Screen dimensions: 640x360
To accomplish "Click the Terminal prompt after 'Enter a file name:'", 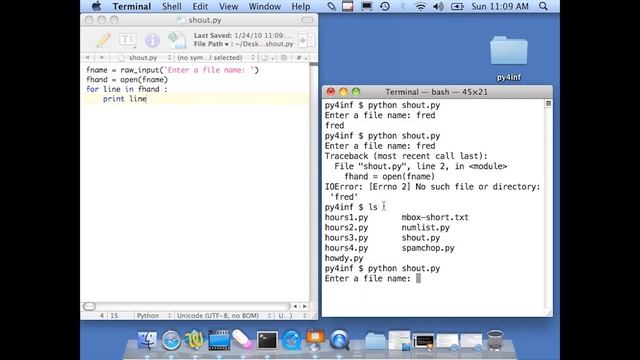I will coord(418,278).
